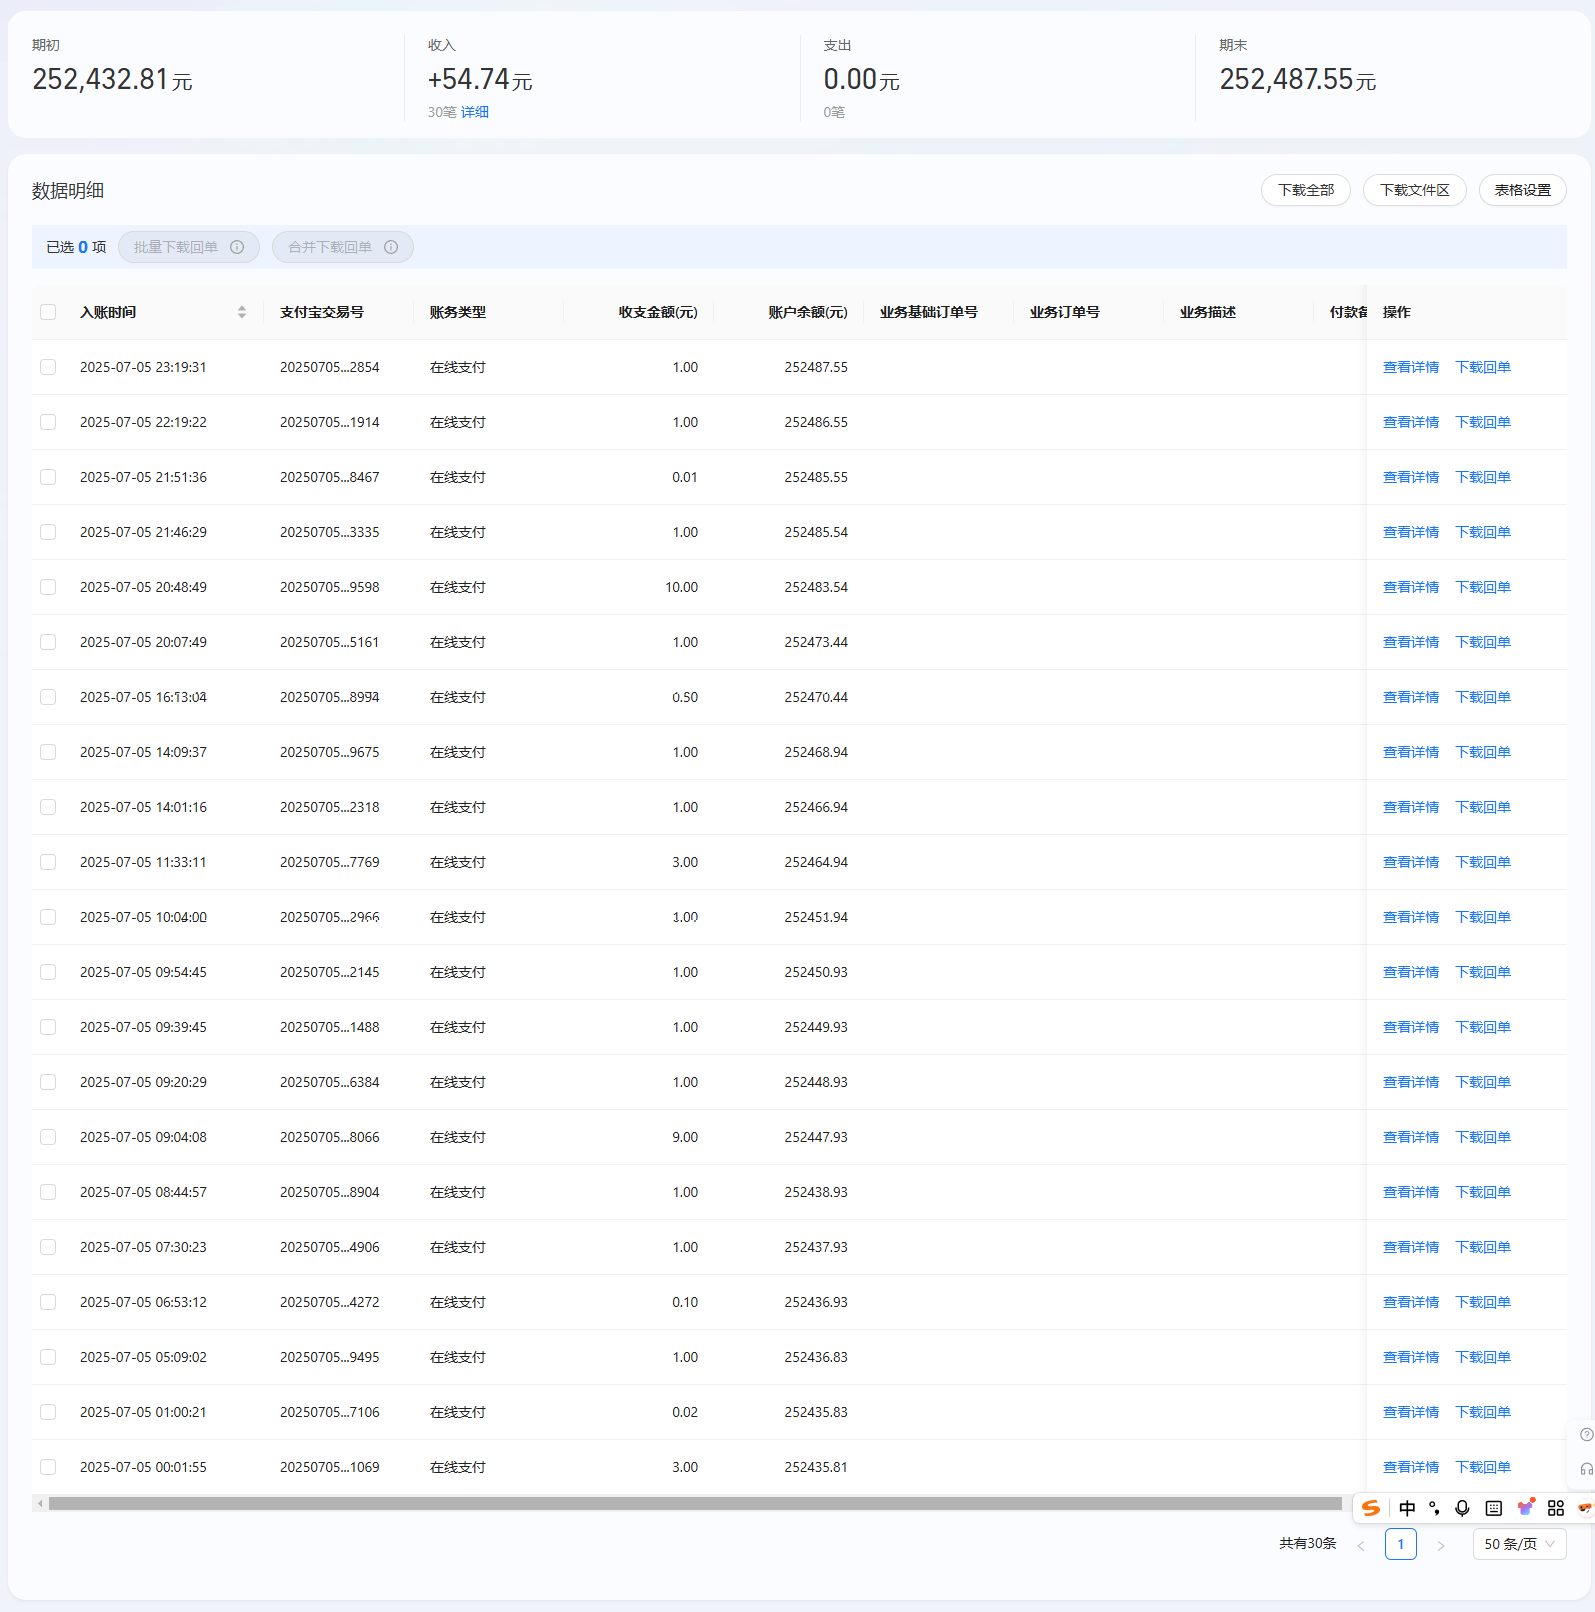The height and width of the screenshot is (1612, 1595).
Task: Download receipt for transaction 20250705...1488
Action: [1483, 1027]
